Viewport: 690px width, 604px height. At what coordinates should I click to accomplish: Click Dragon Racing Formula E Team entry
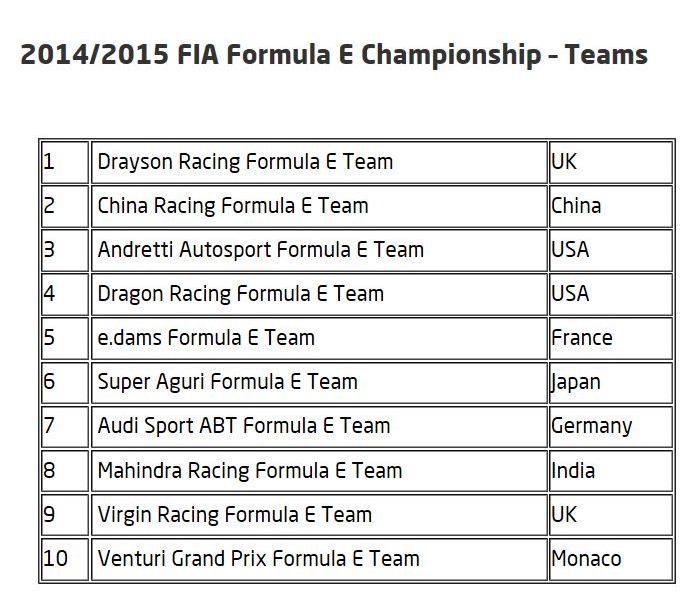pyautogui.click(x=319, y=294)
